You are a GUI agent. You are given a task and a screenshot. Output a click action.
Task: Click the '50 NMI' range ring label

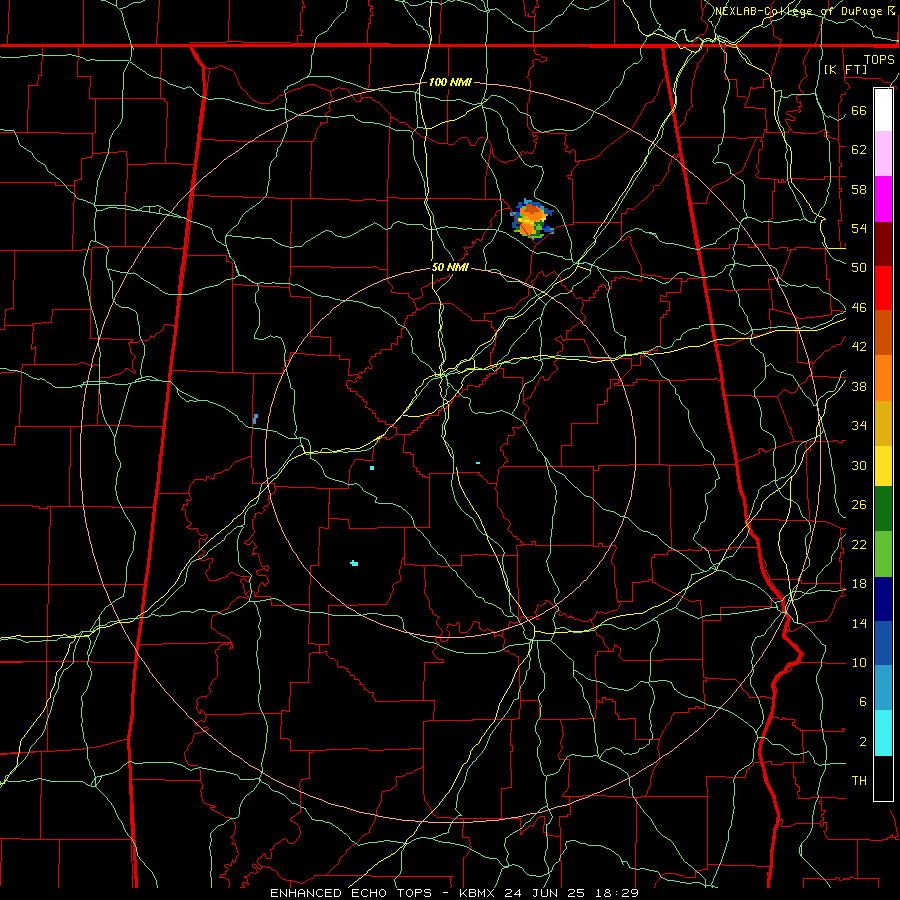pos(450,267)
